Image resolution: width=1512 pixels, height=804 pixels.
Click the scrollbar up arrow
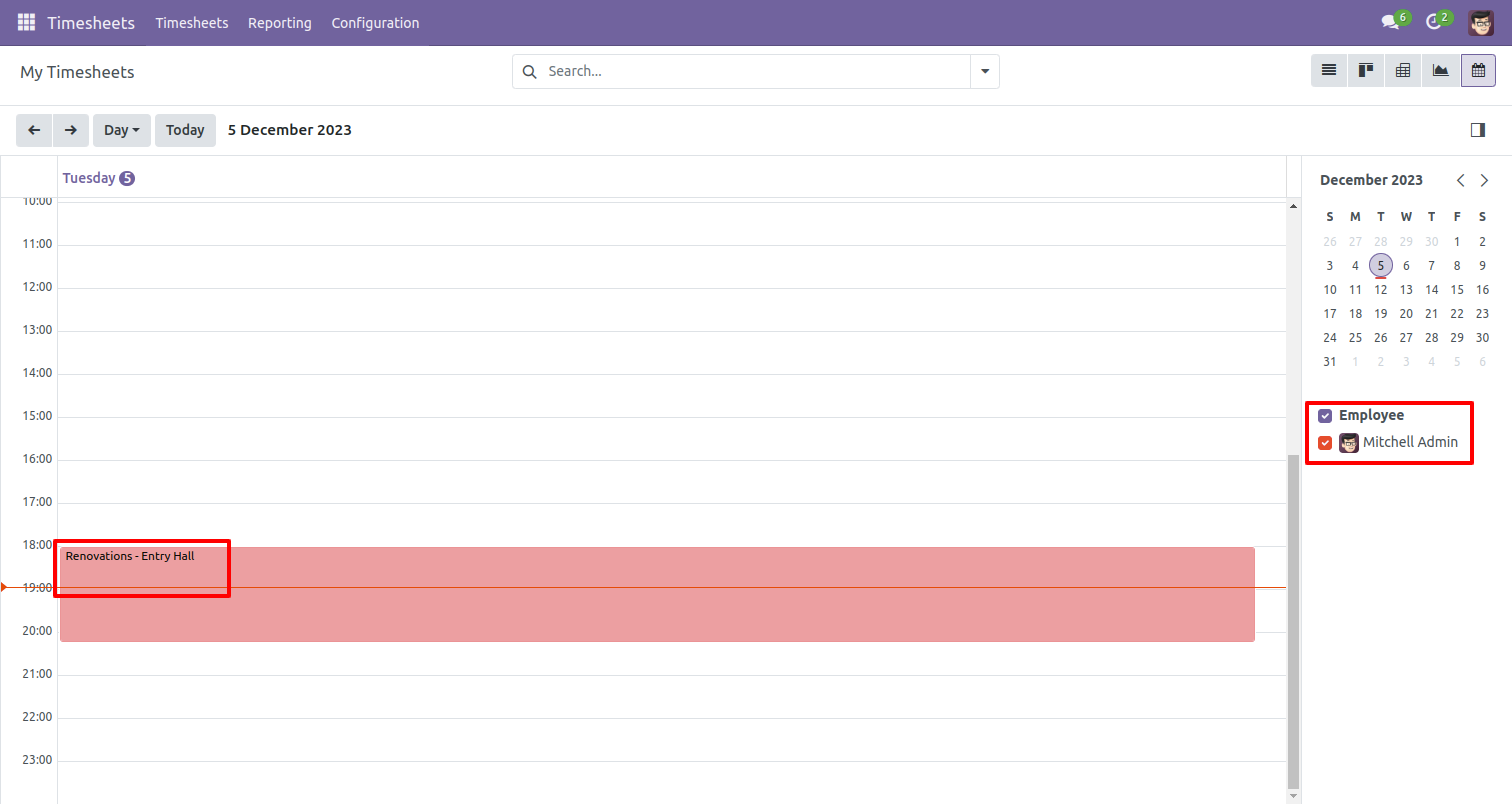(x=1293, y=206)
